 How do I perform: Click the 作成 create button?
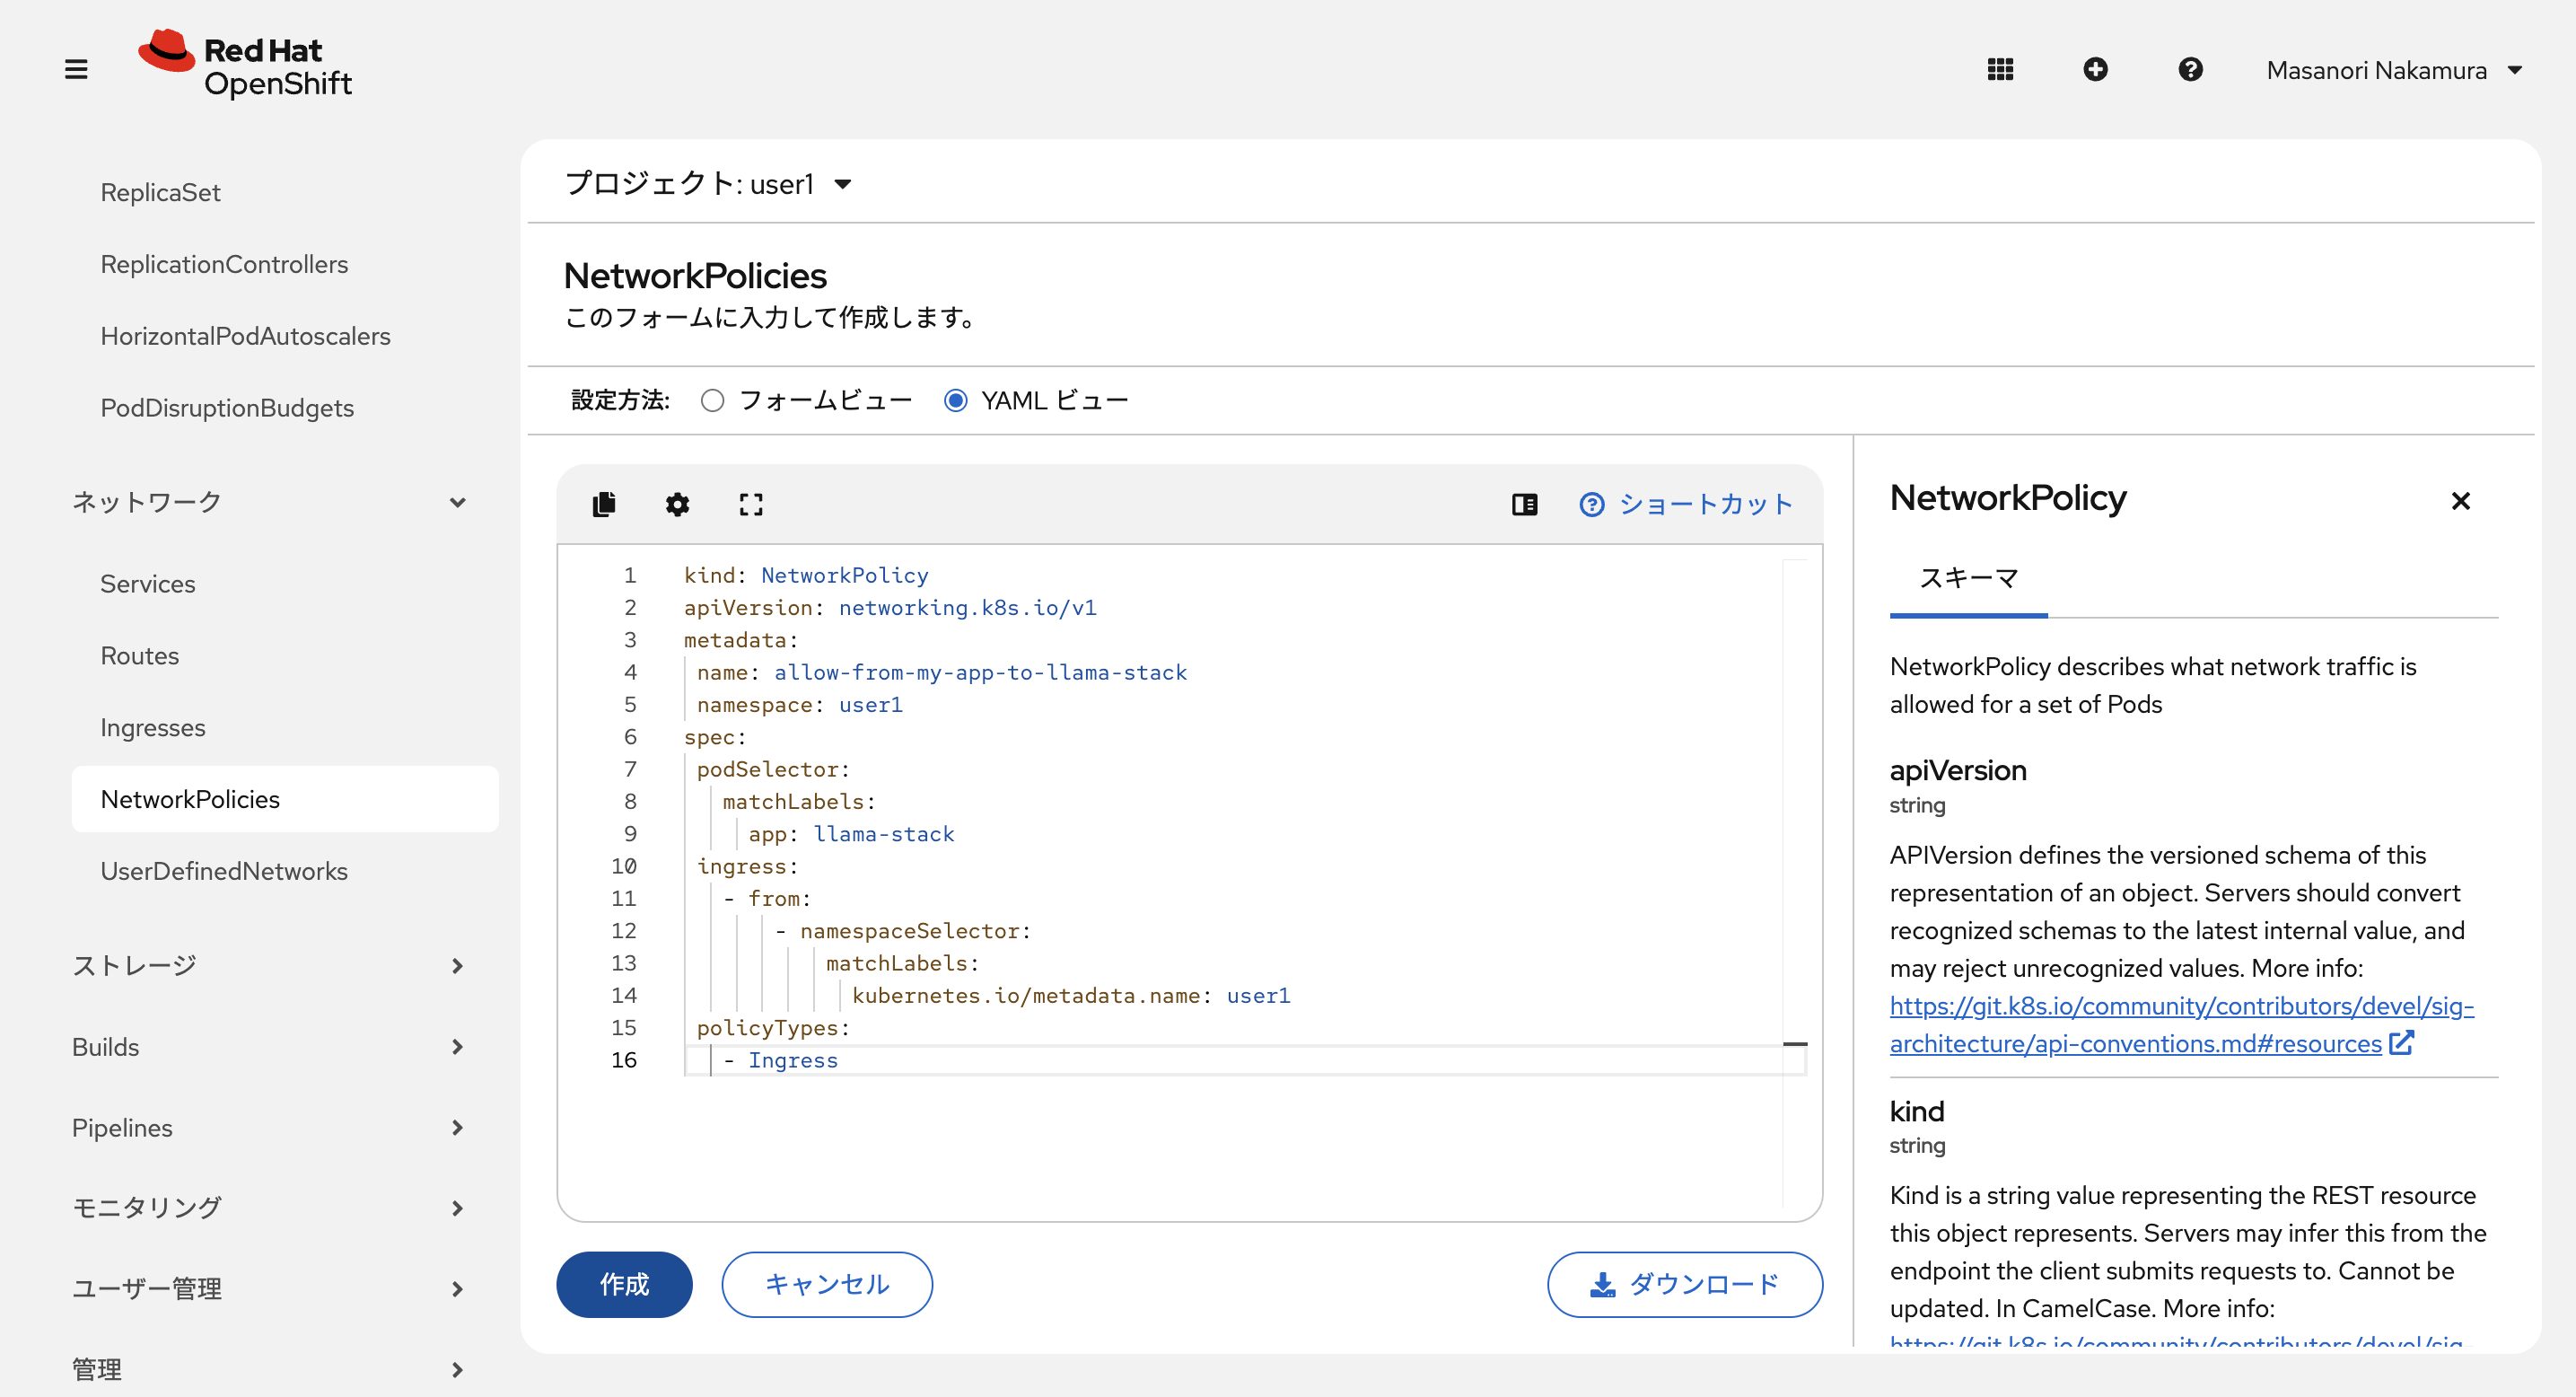point(624,1284)
